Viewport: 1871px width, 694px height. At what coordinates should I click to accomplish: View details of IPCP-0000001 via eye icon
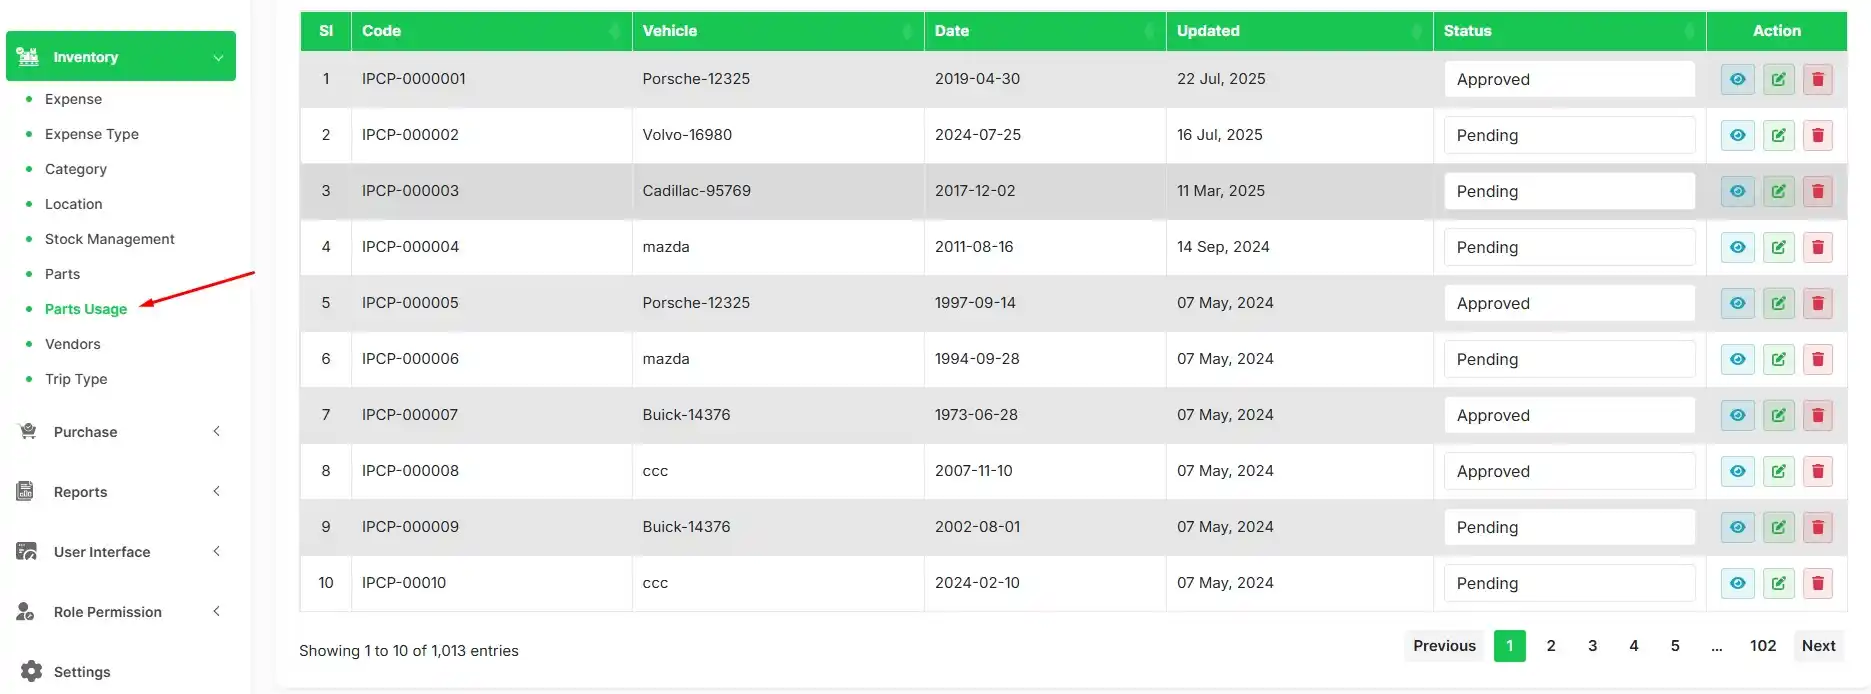pos(1738,79)
